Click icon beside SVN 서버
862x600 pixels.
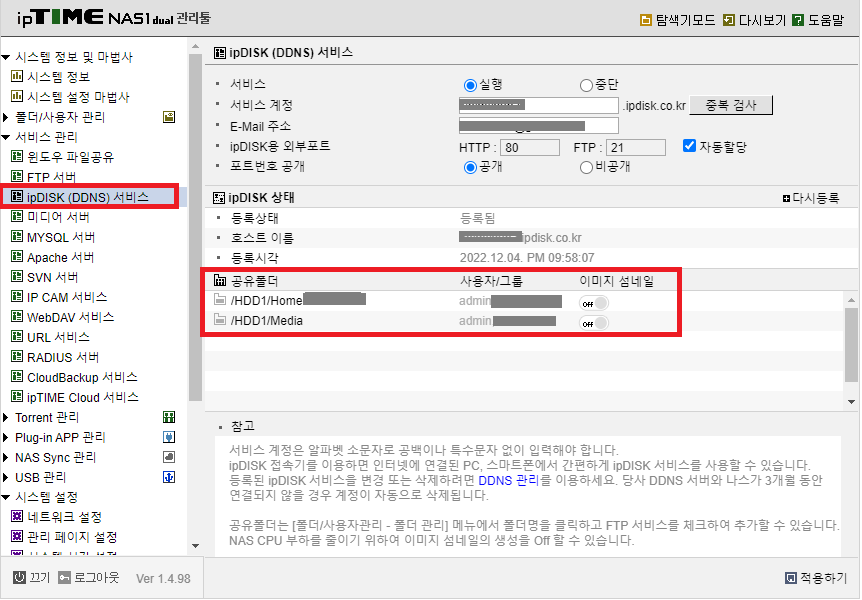click(x=17, y=277)
